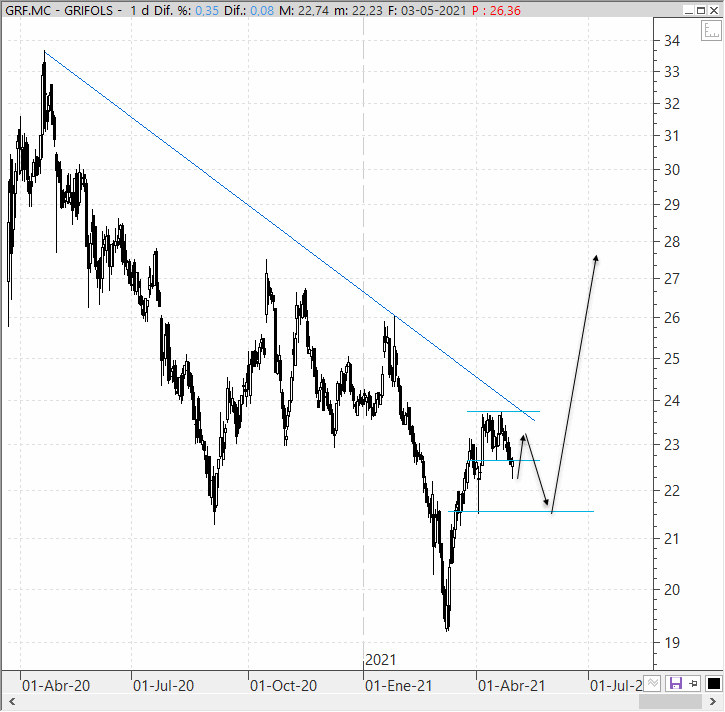Click the date F: 03-05-2021
The width and height of the screenshot is (725, 712).
click(427, 10)
